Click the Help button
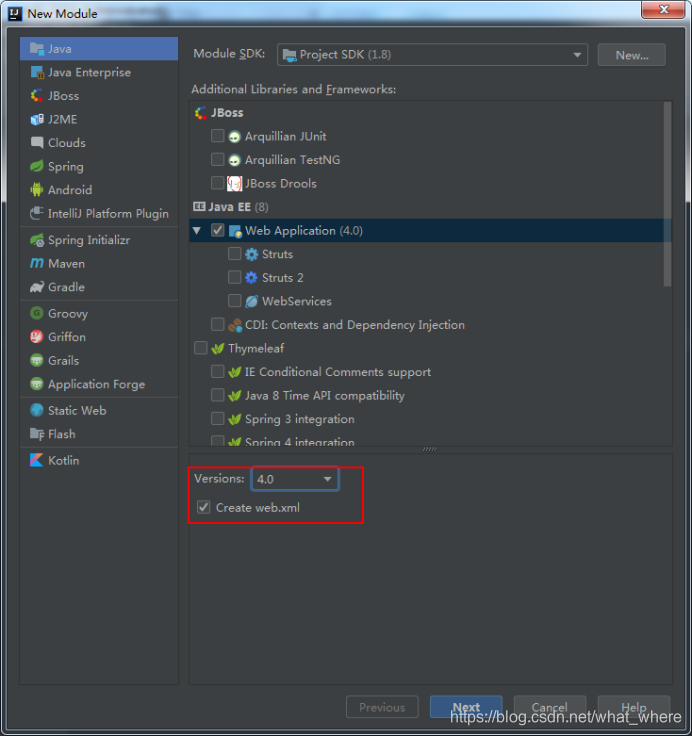The height and width of the screenshot is (736, 692). coord(634,706)
